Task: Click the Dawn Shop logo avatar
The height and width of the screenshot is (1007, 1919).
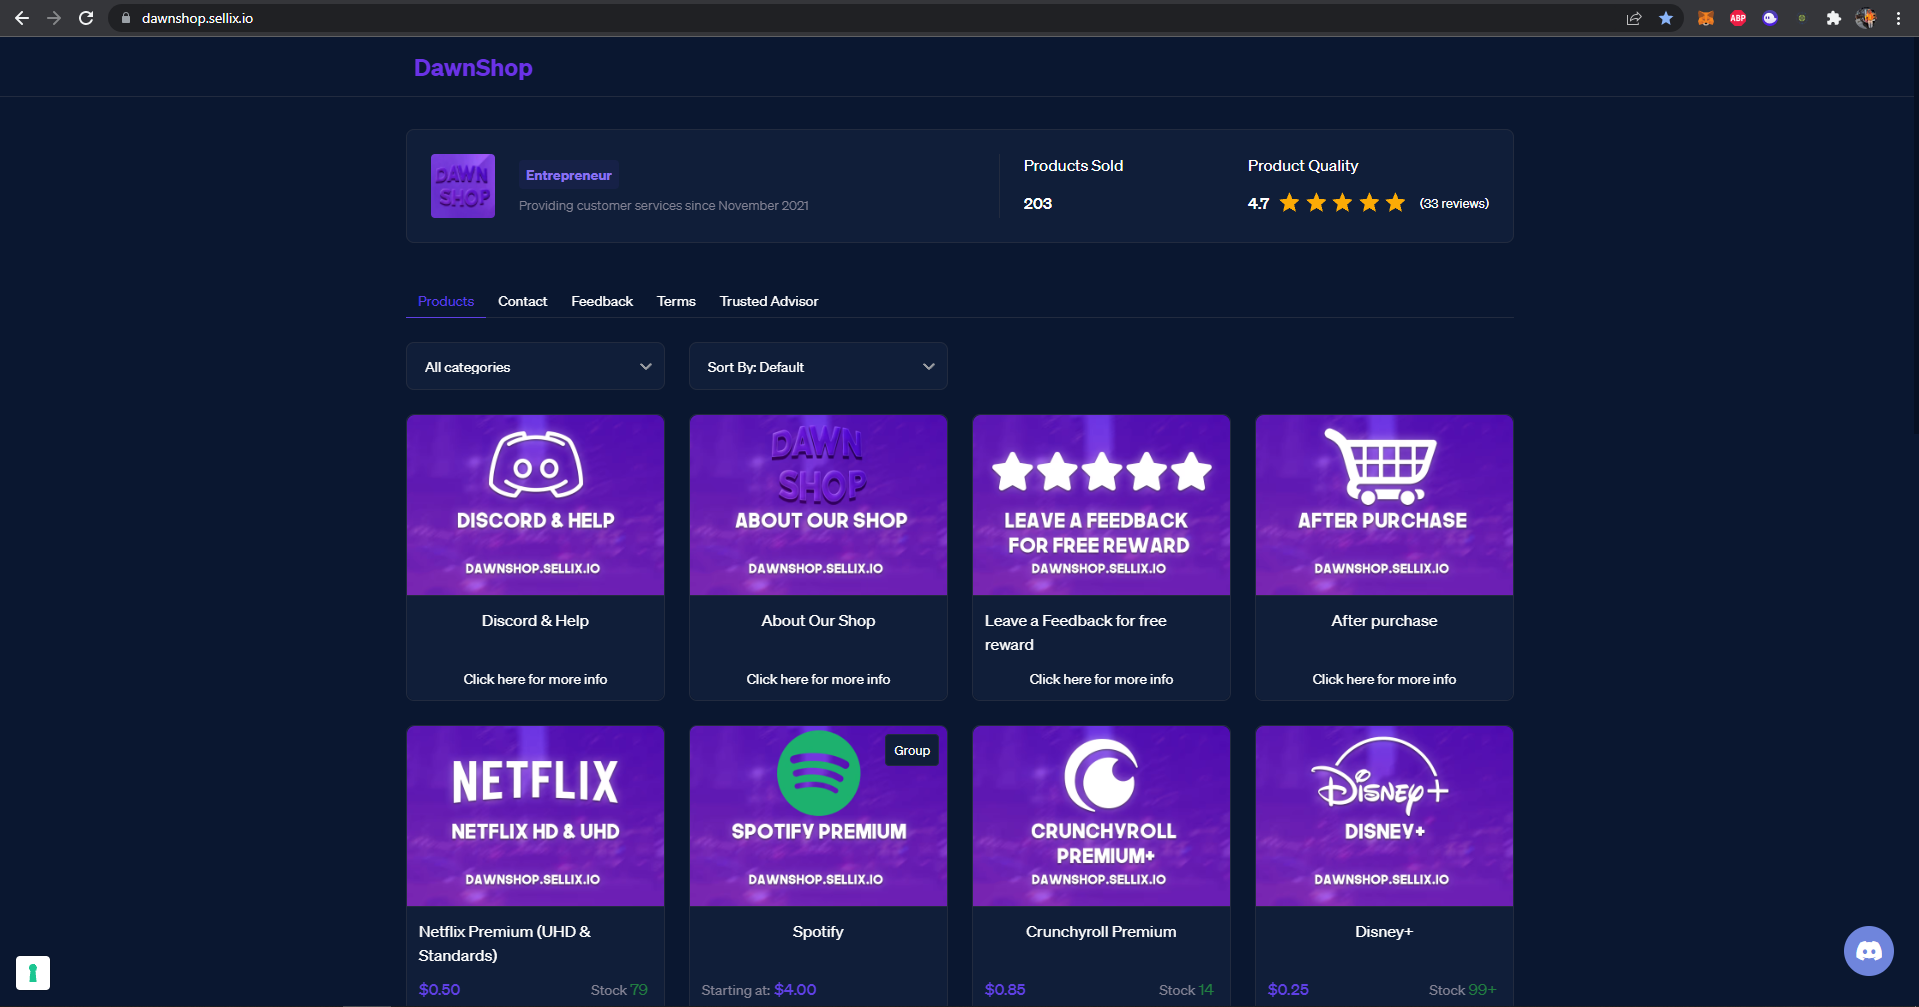Action: pos(463,186)
